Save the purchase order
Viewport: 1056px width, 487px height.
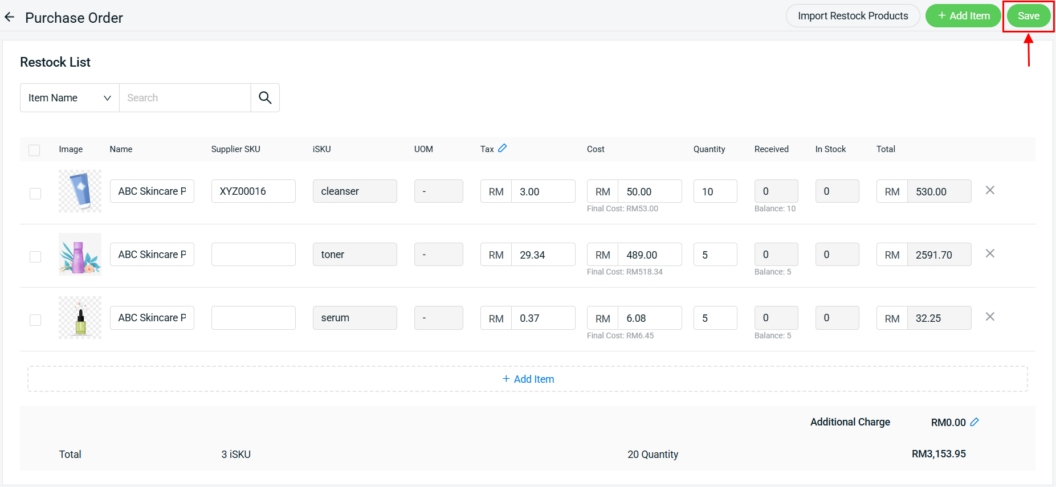[1028, 16]
